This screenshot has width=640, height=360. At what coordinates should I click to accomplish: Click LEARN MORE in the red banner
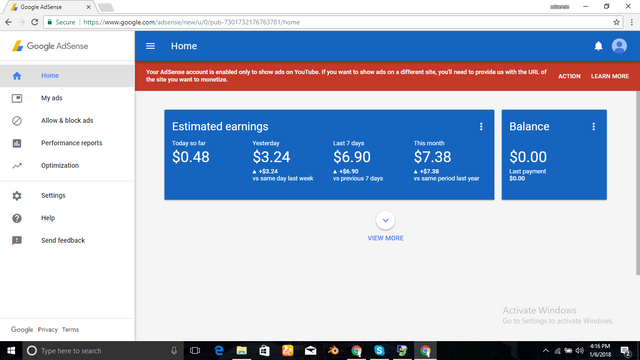610,76
